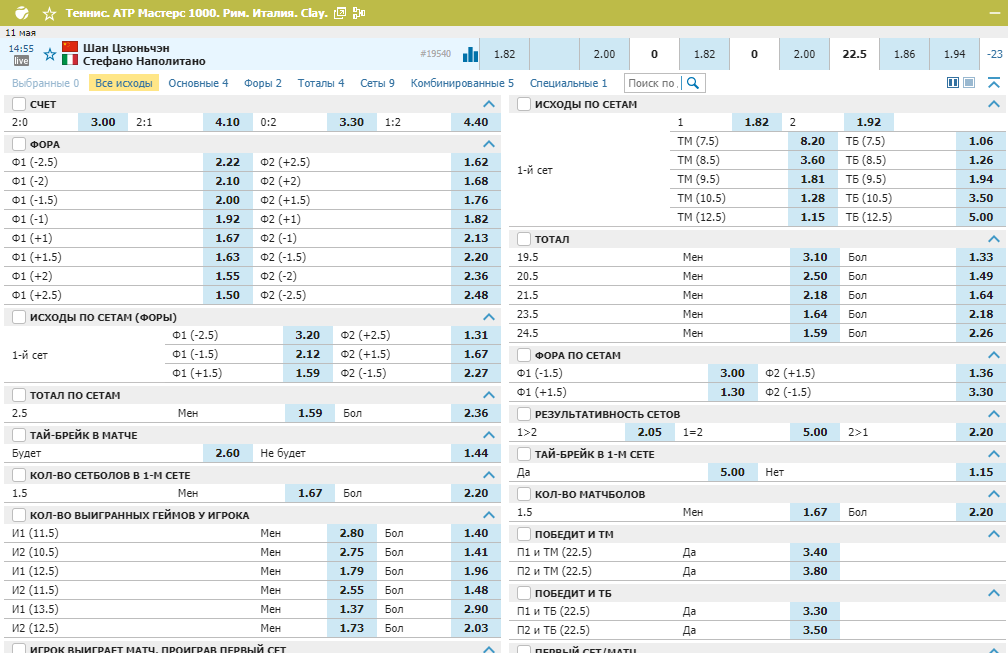This screenshot has width=1008, height=653.
Task: Collapse the ФОРА ПО СЕТАМ section
Action: pyautogui.click(x=994, y=355)
